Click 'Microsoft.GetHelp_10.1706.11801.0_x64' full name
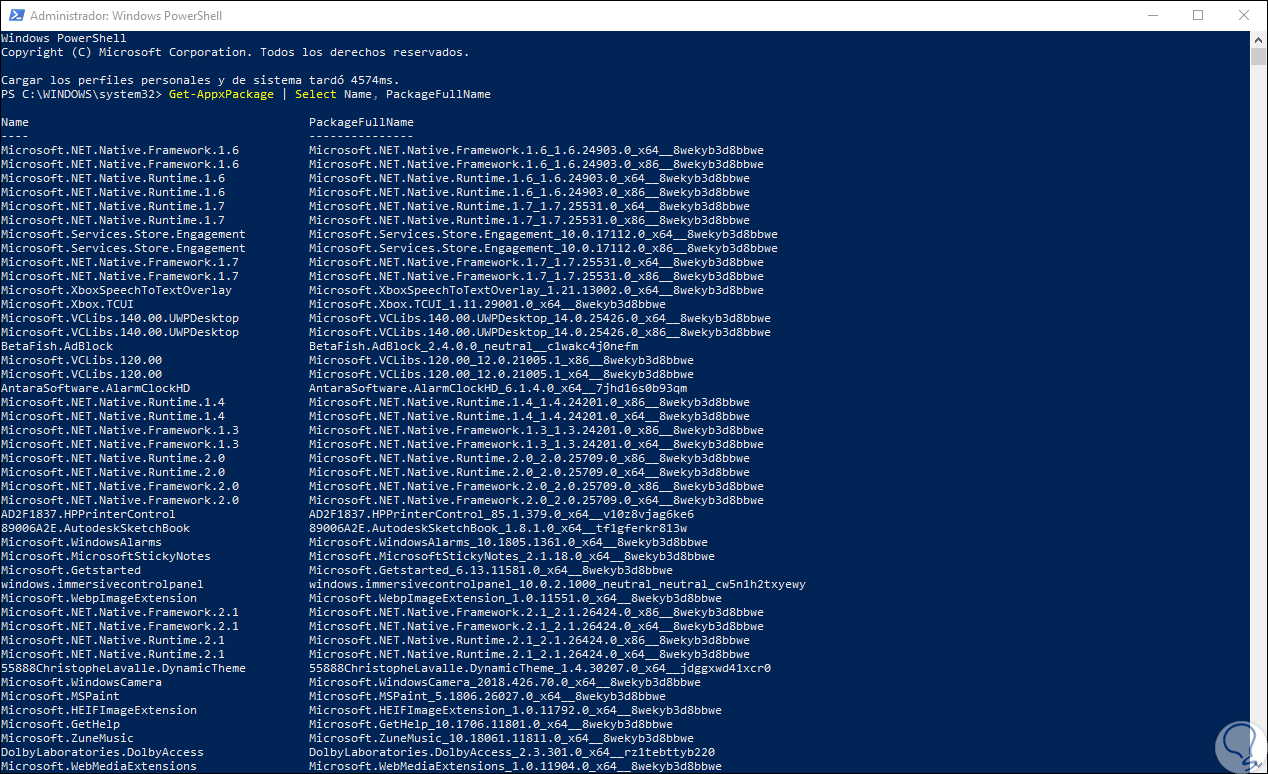The width and height of the screenshot is (1268, 774). point(491,724)
